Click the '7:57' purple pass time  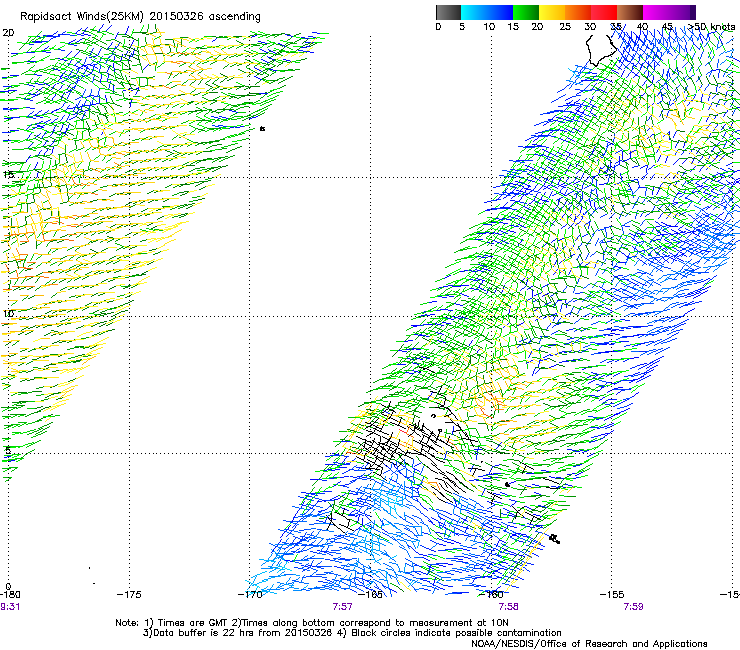point(342,607)
